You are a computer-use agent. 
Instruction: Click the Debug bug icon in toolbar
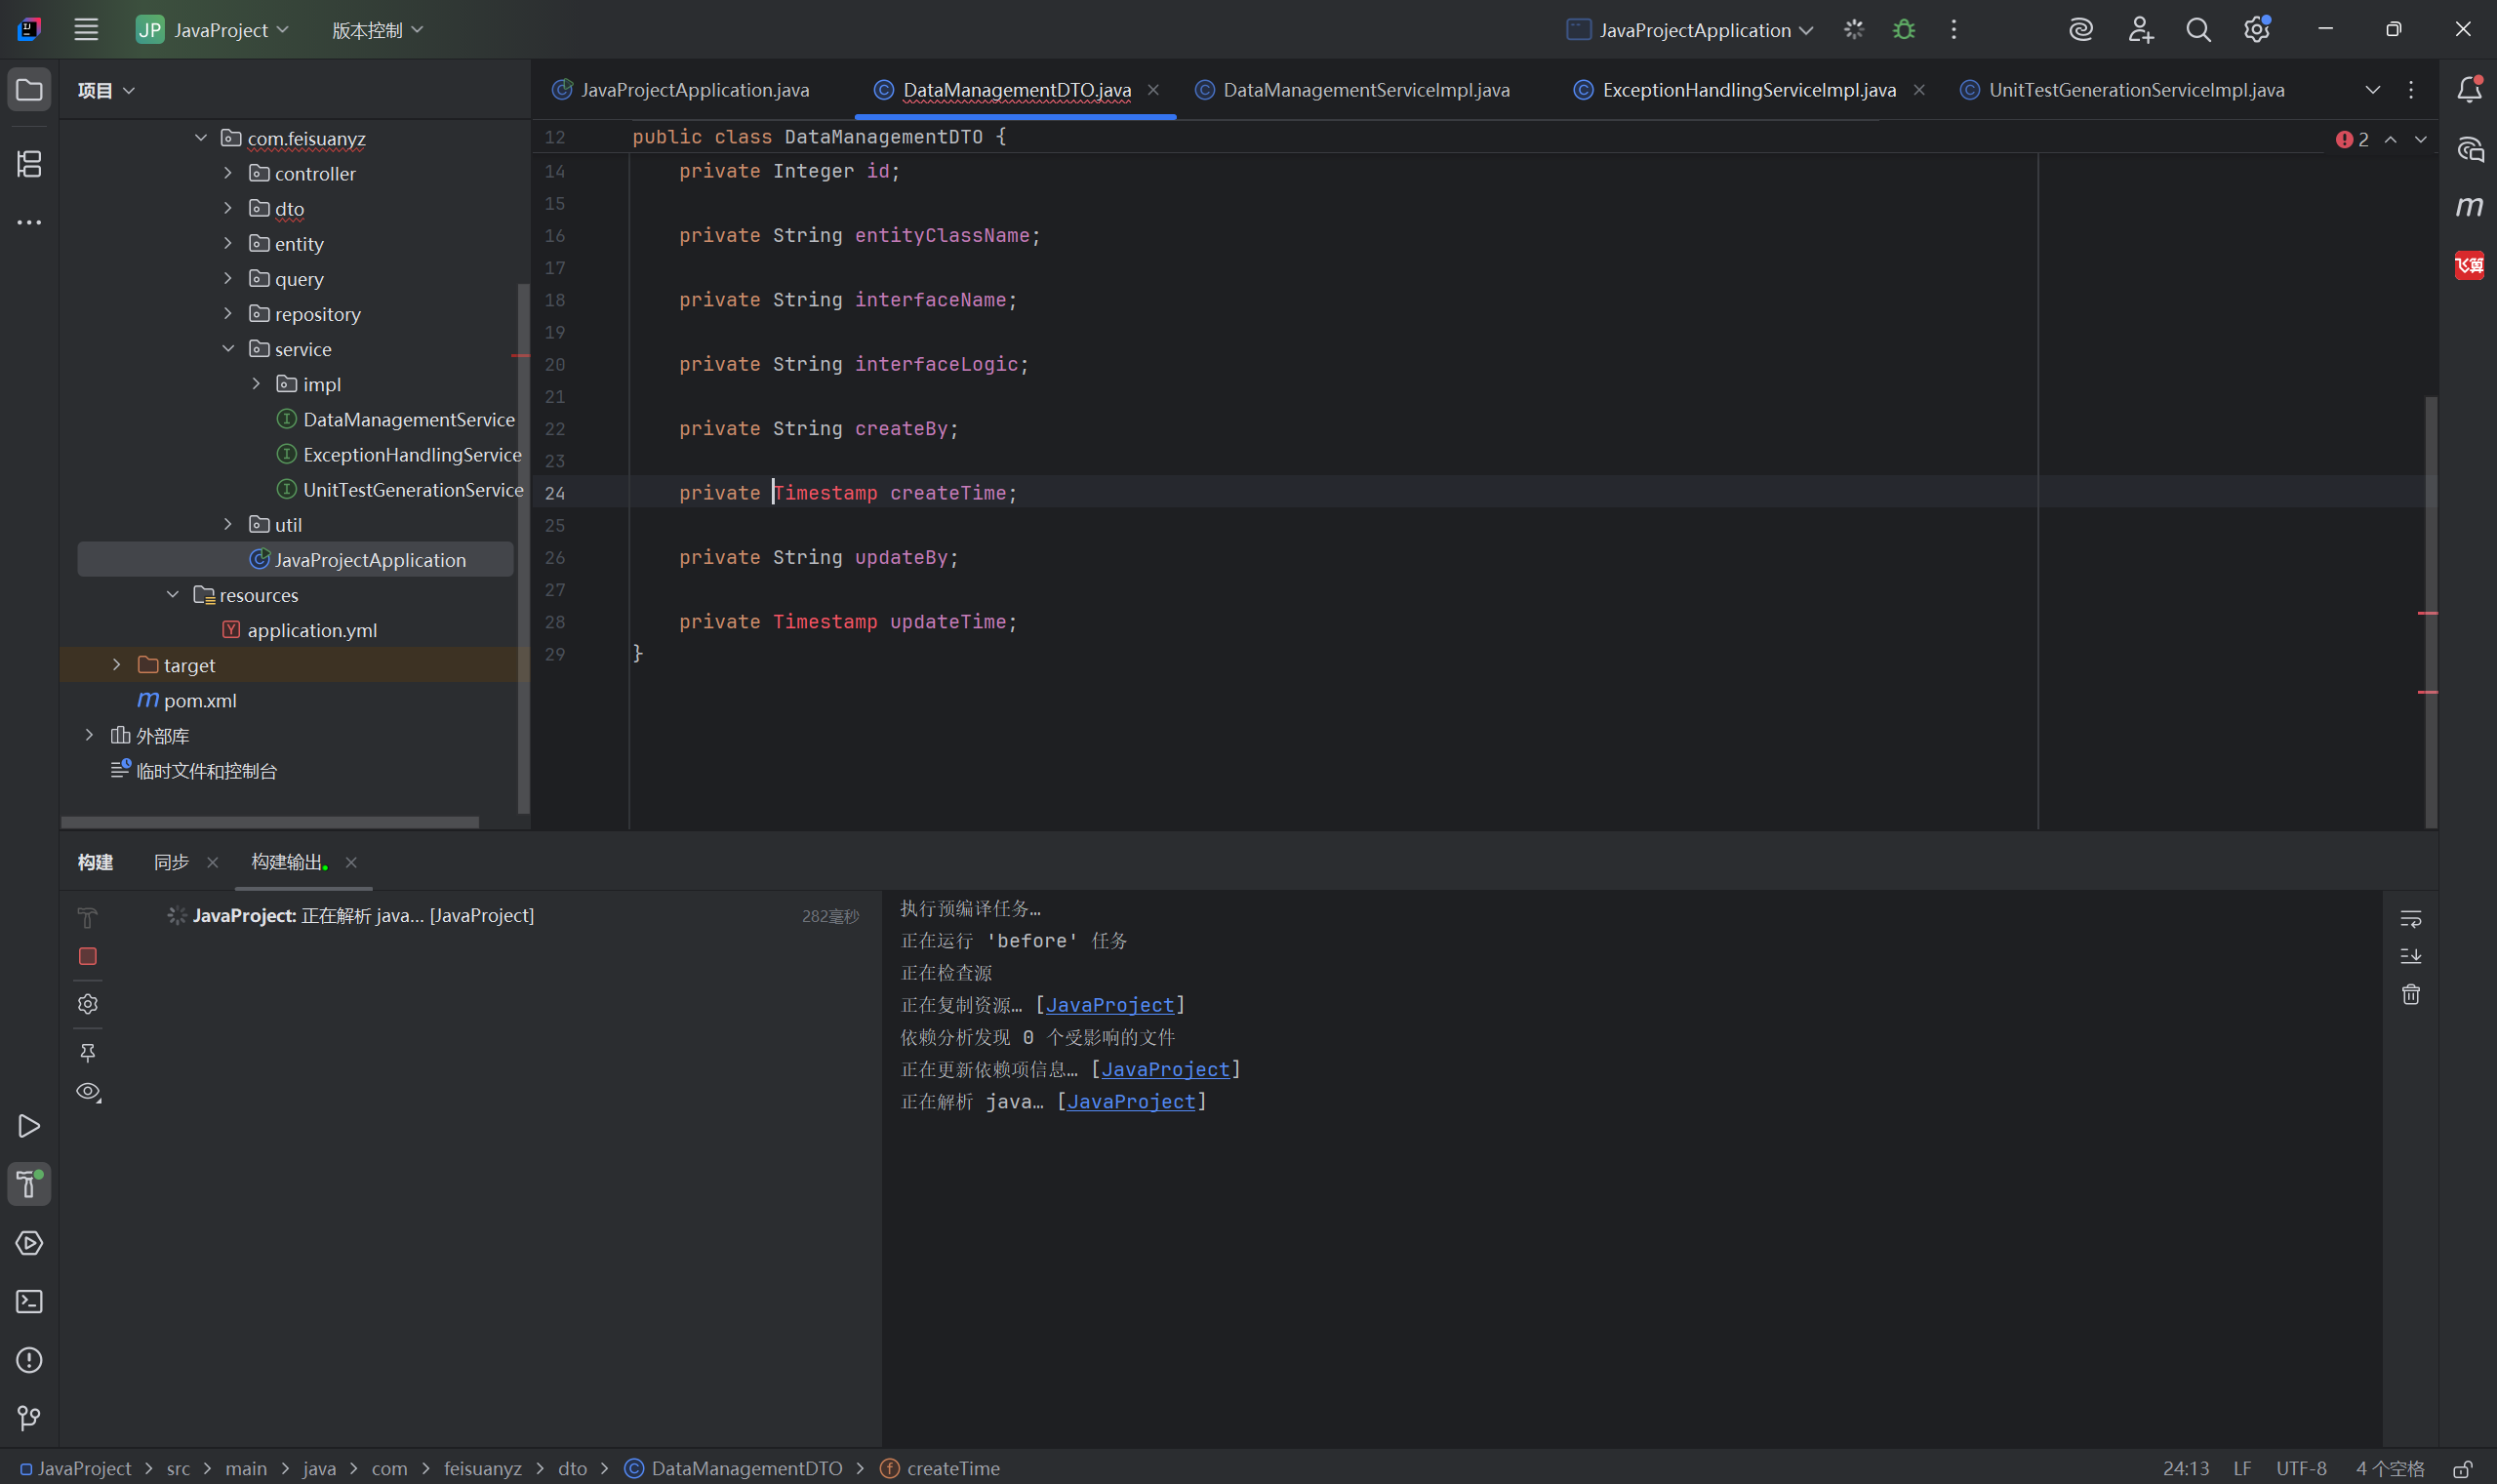point(1904,30)
